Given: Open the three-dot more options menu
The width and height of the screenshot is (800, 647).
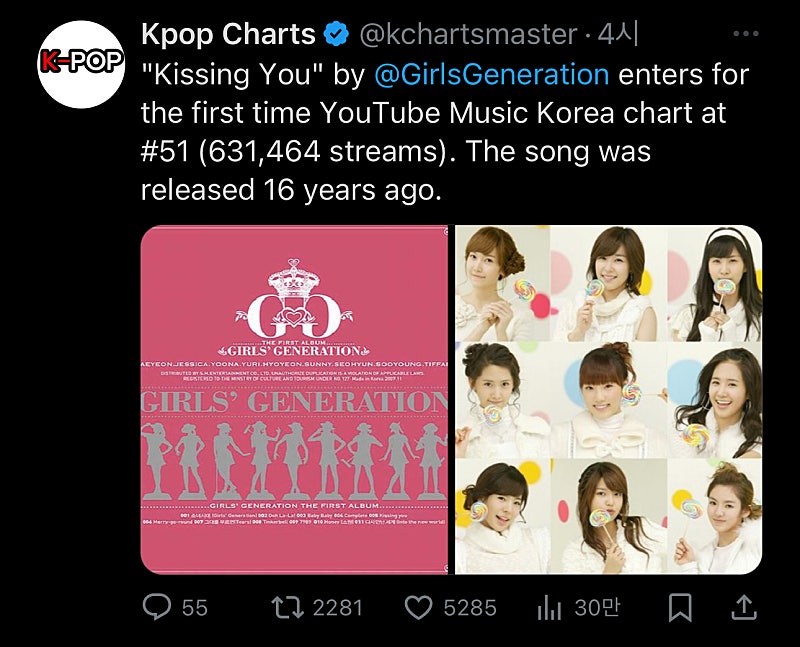Looking at the screenshot, I should tap(746, 34).
